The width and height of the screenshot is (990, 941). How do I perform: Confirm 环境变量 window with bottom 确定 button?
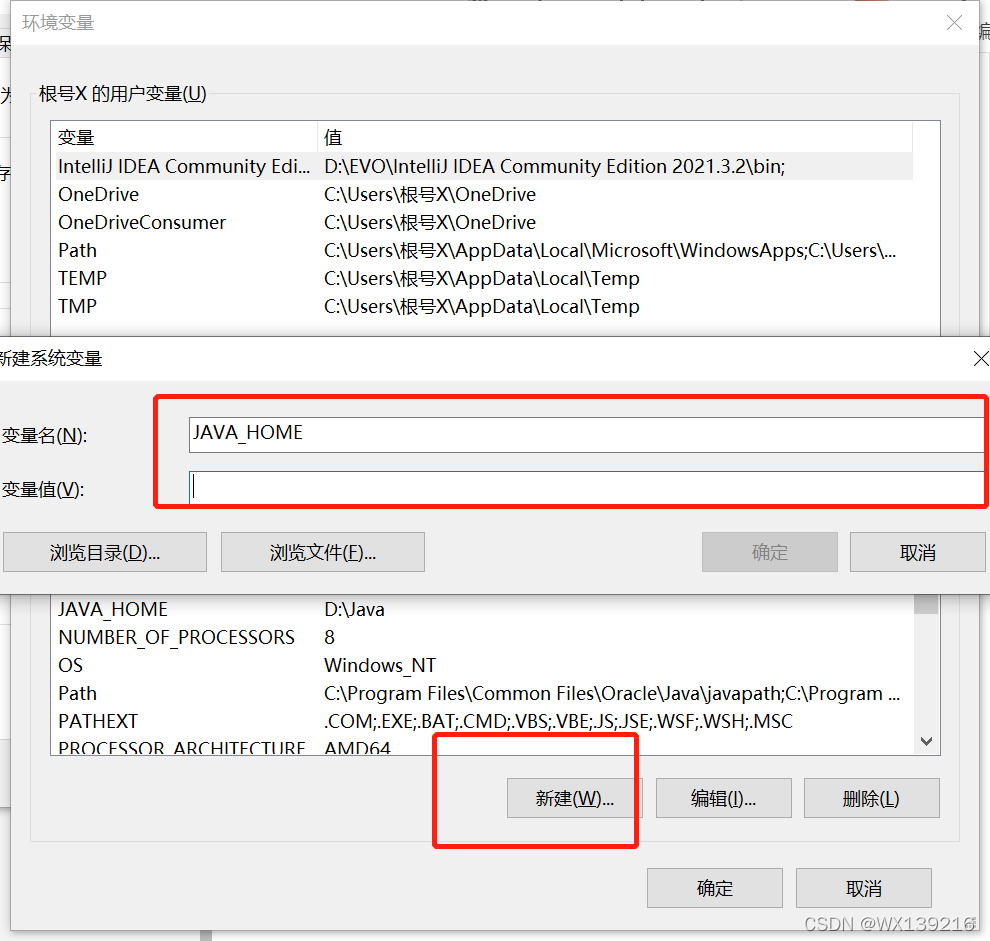(x=715, y=888)
